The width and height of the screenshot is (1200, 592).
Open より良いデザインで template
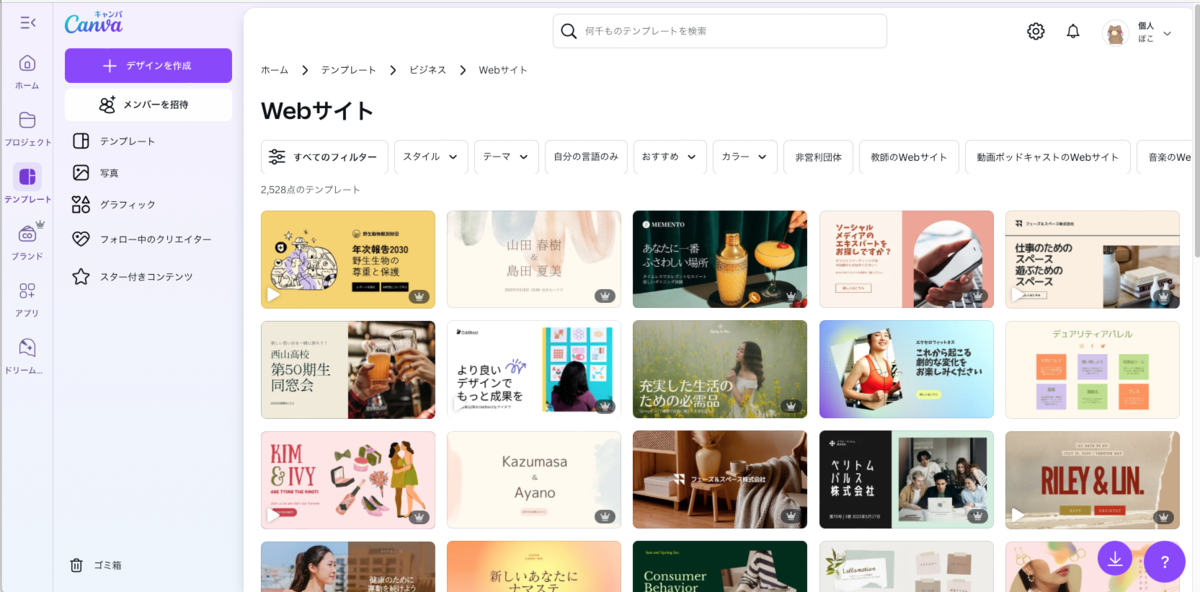(534, 369)
